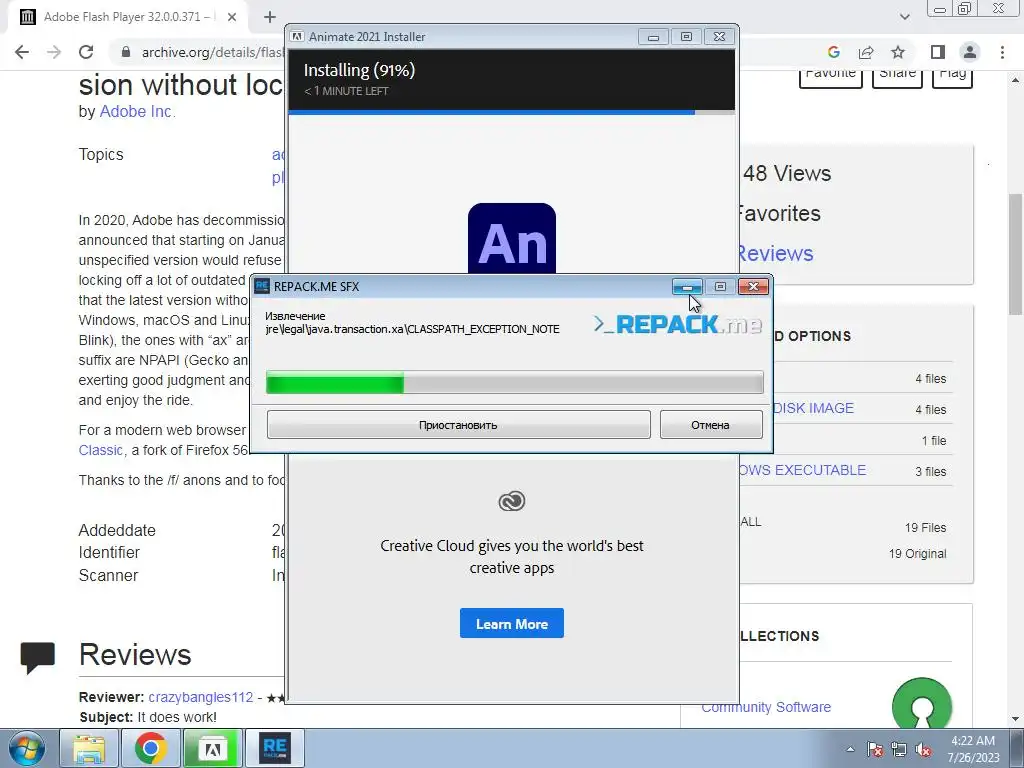Screen dimensions: 1024x768
Task: Open Community Software collection link
Action: [766, 707]
